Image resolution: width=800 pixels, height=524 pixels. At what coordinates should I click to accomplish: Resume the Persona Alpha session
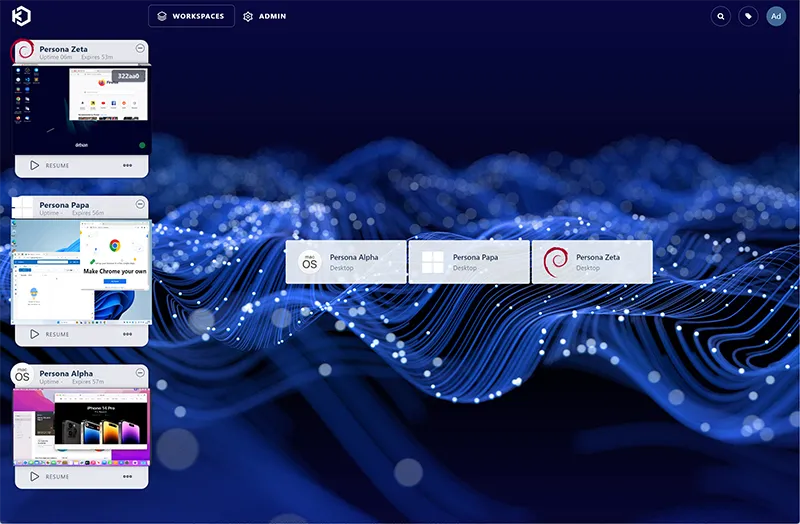50,477
